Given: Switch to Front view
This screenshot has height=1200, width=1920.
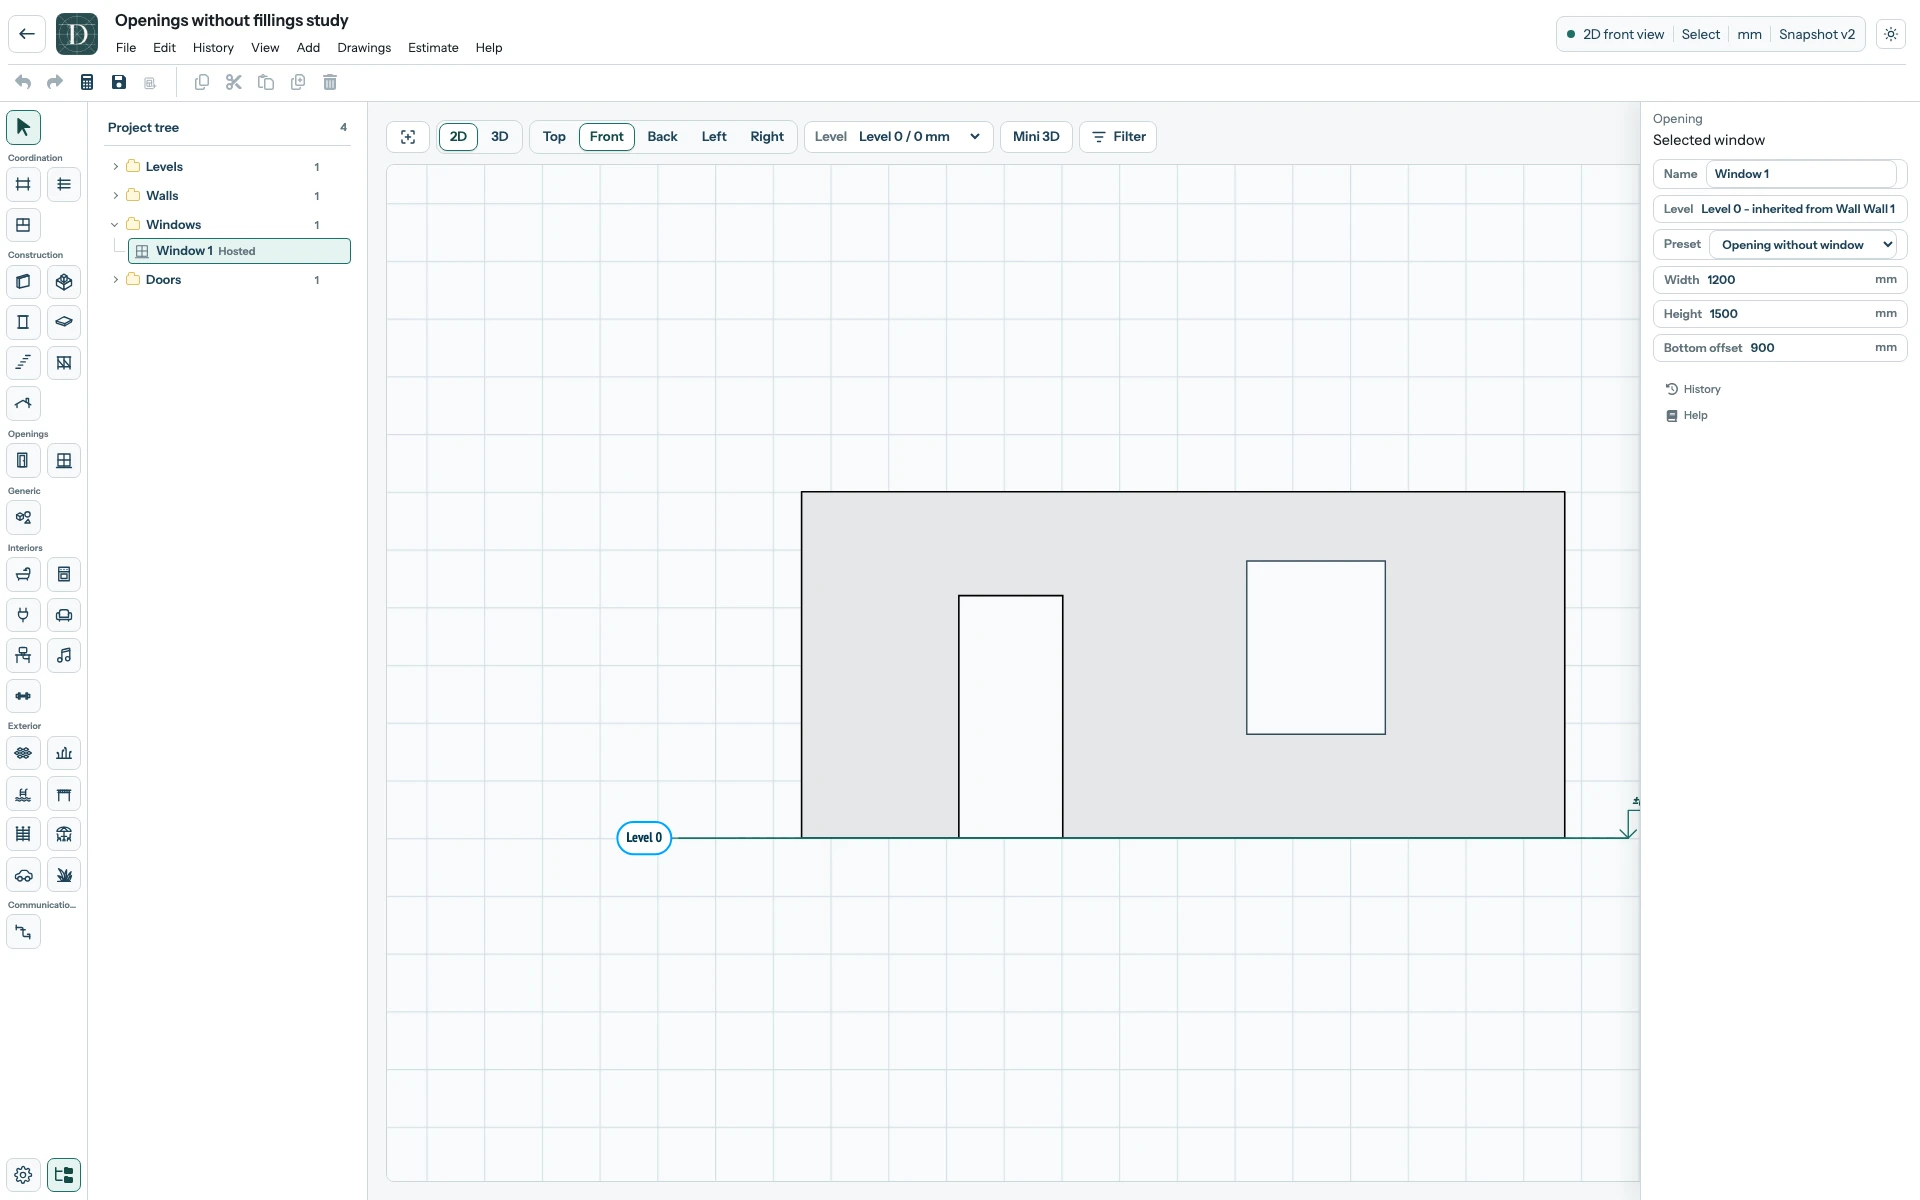Looking at the screenshot, I should point(607,137).
